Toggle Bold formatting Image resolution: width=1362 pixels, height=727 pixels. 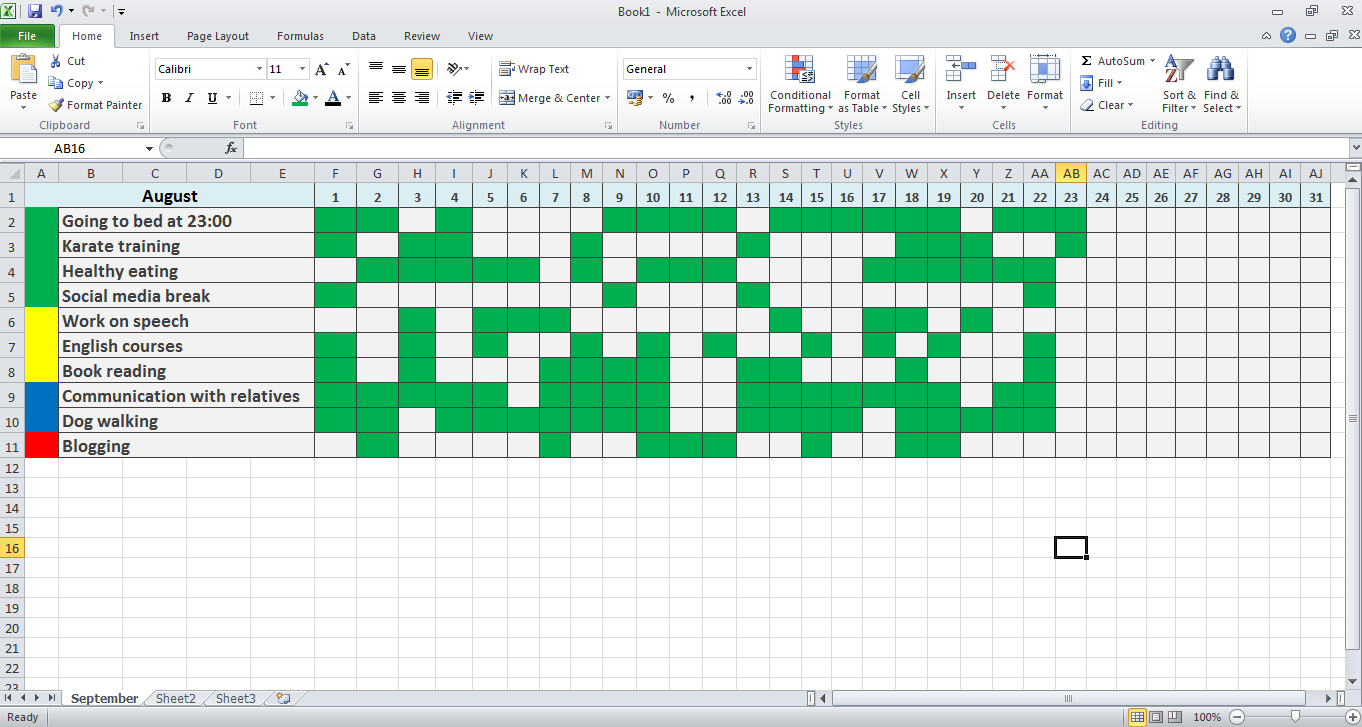(166, 98)
